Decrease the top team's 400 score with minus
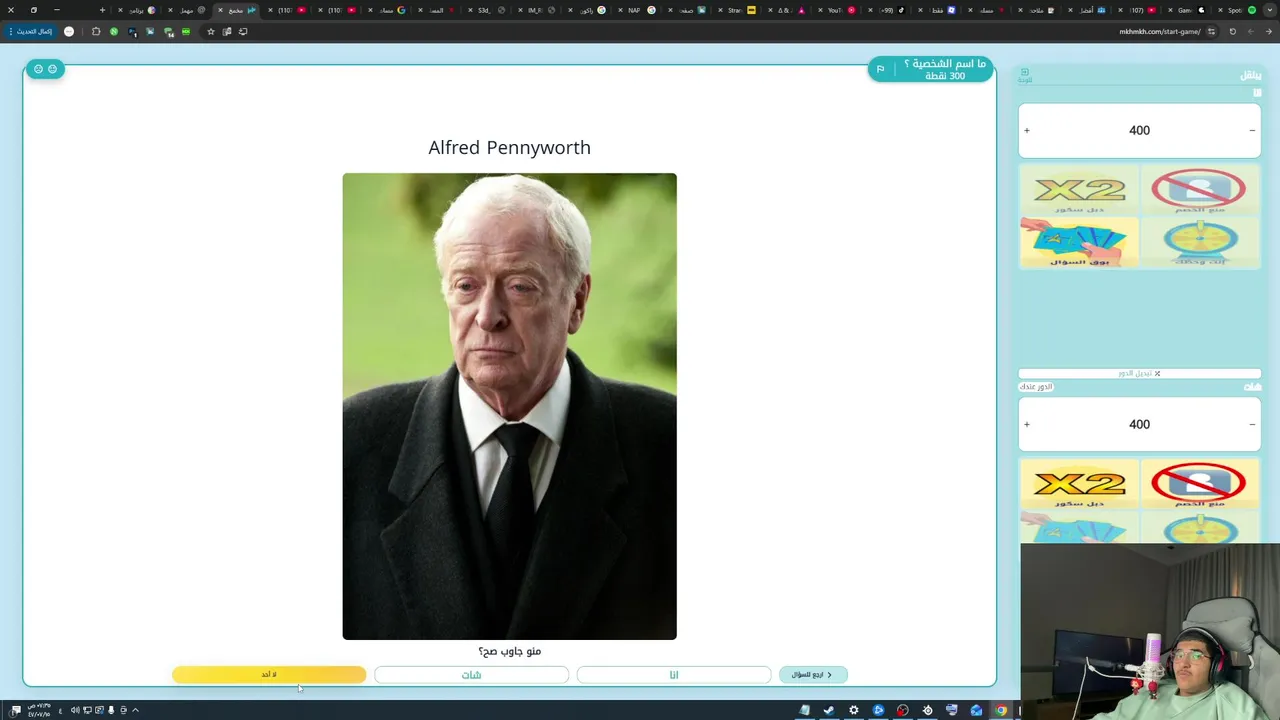Screen dimensions: 1280x720 pyautogui.click(x=1252, y=131)
